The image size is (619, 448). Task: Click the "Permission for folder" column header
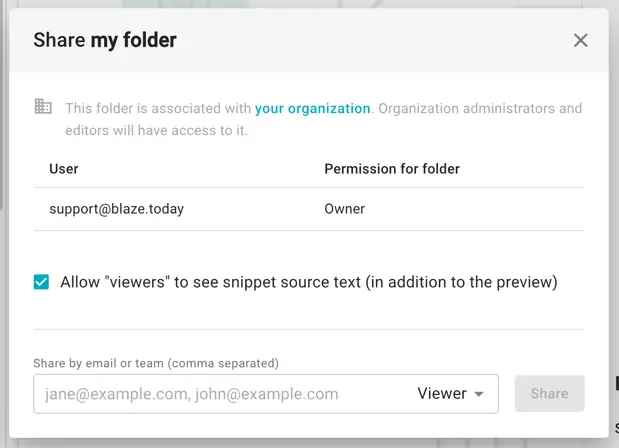[x=392, y=169]
